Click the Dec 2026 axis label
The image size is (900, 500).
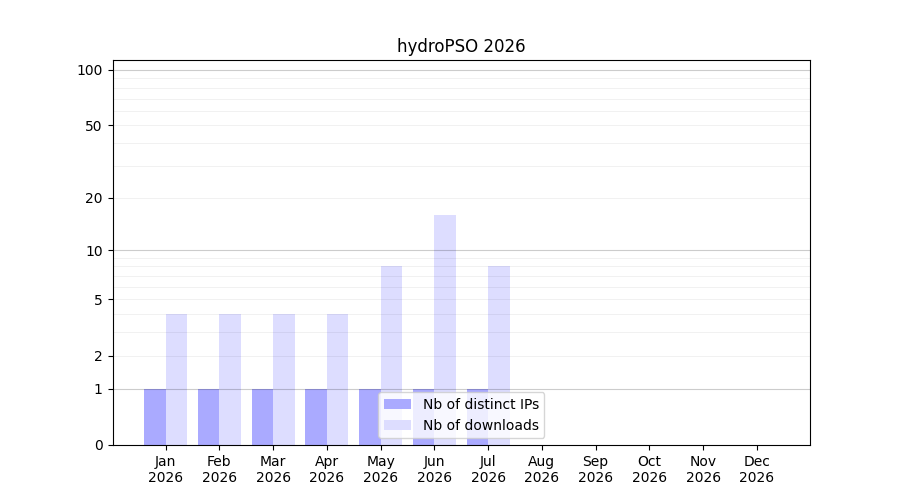[757, 469]
